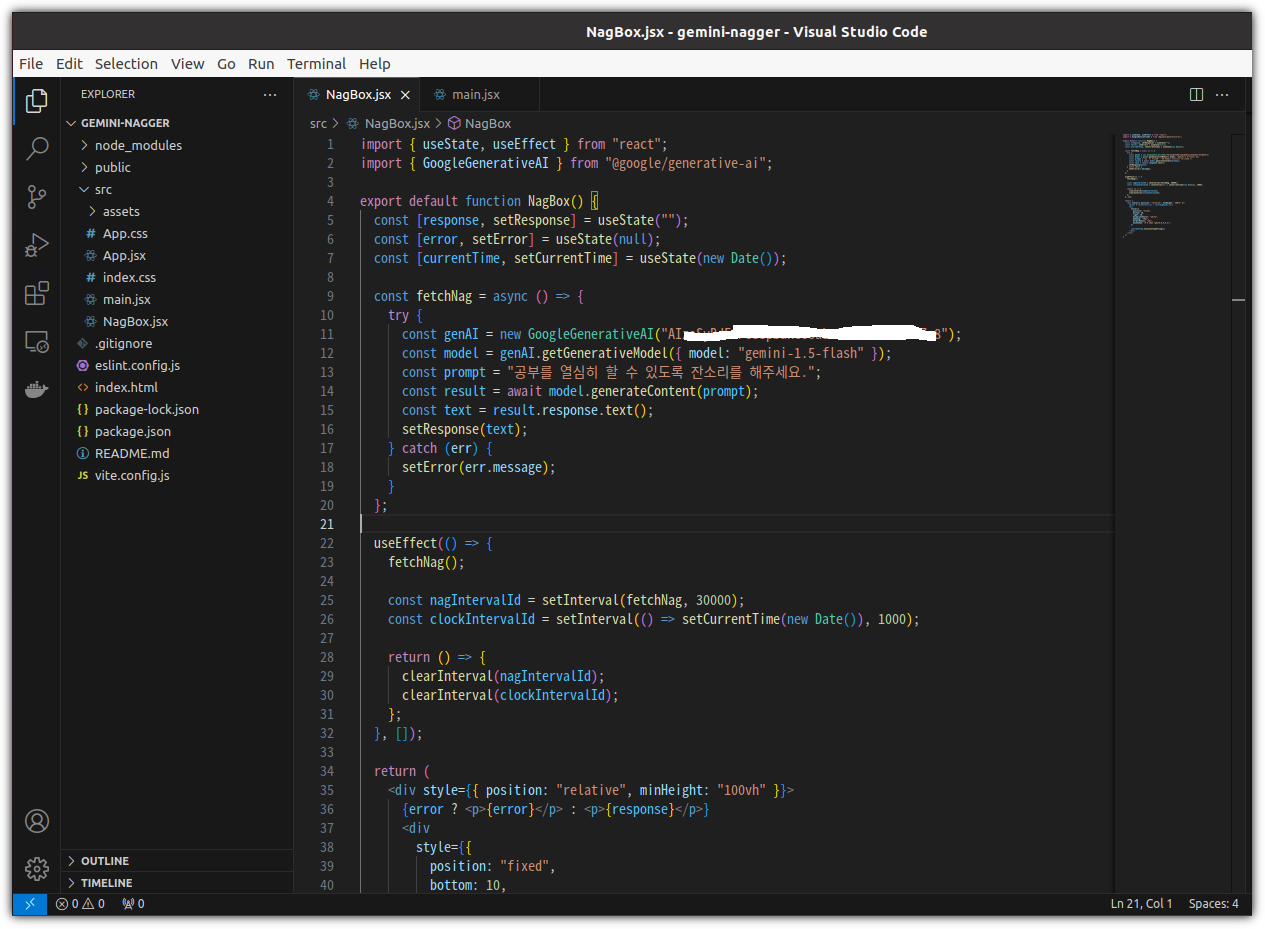Viewport: 1265px width, 929px height.
Task: Select the NagBox.jsx editor tab
Action: [357, 94]
